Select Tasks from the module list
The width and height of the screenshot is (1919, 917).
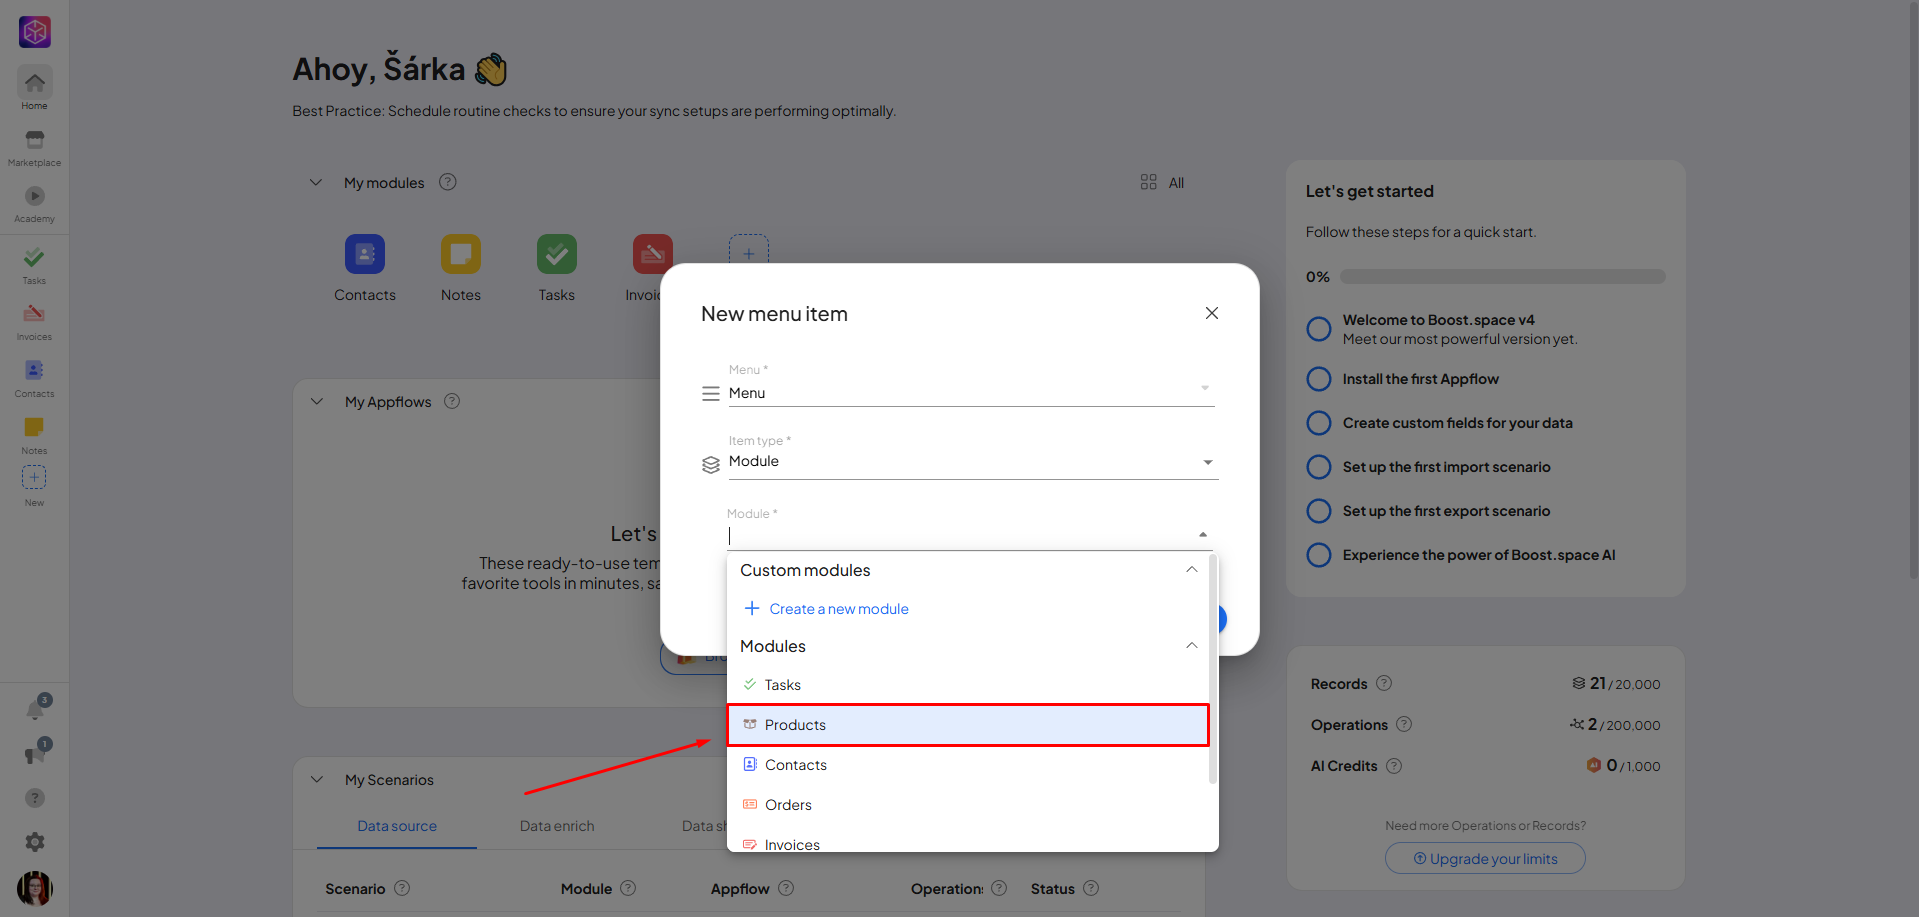click(x=968, y=685)
